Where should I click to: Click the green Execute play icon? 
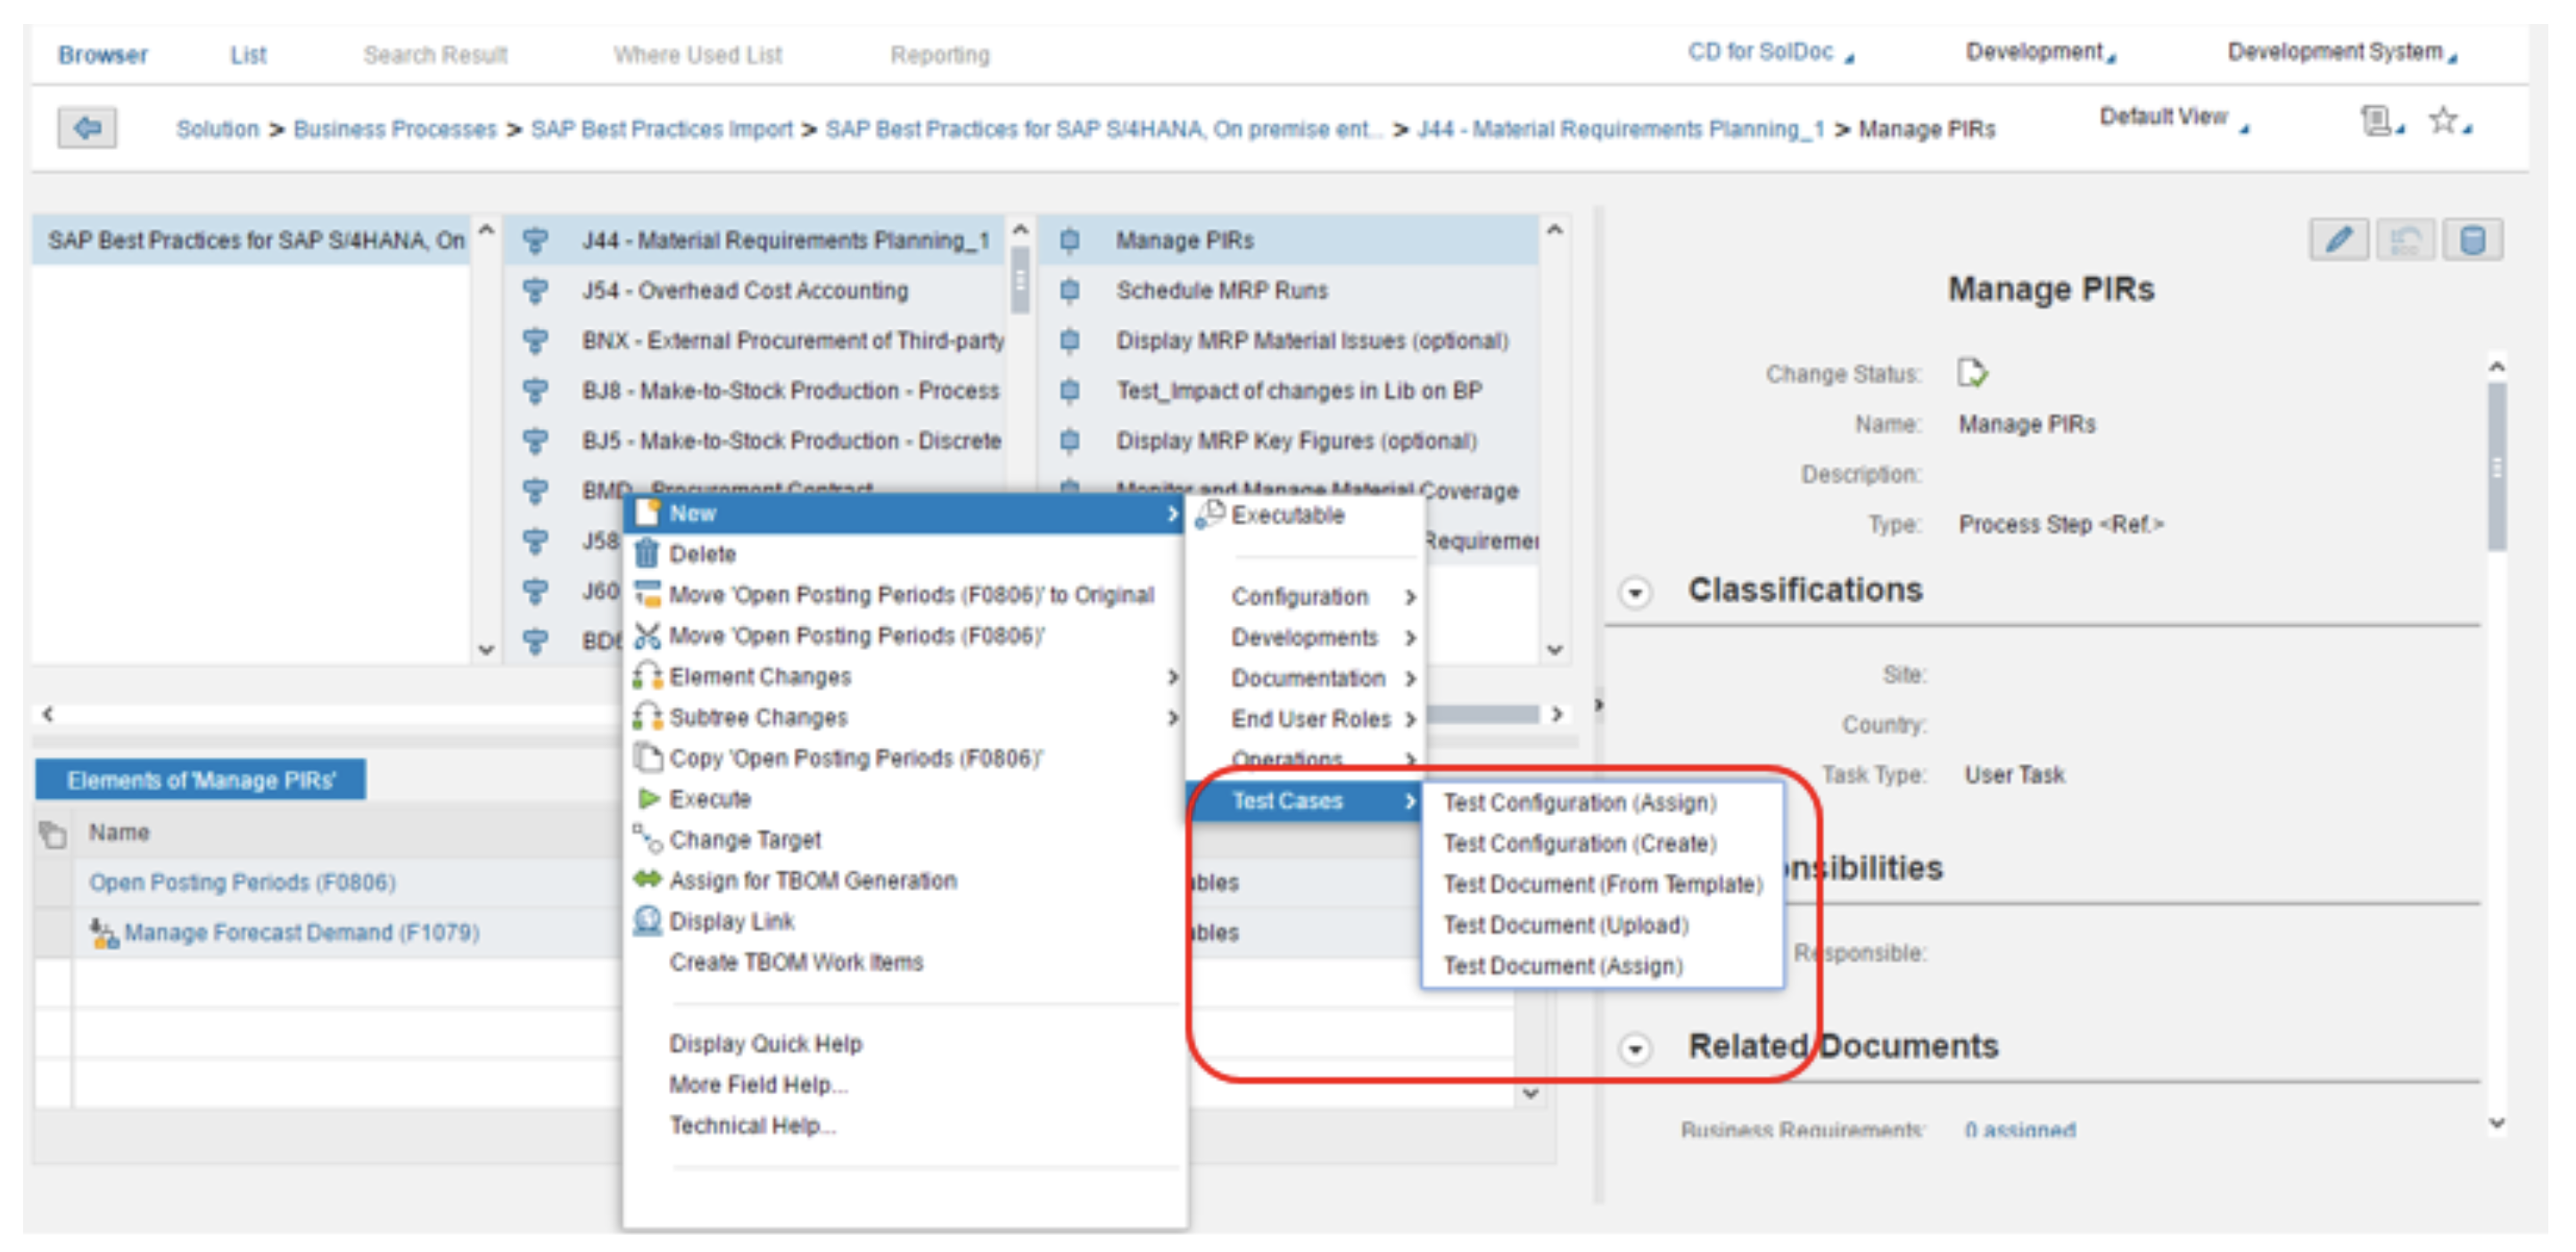648,798
